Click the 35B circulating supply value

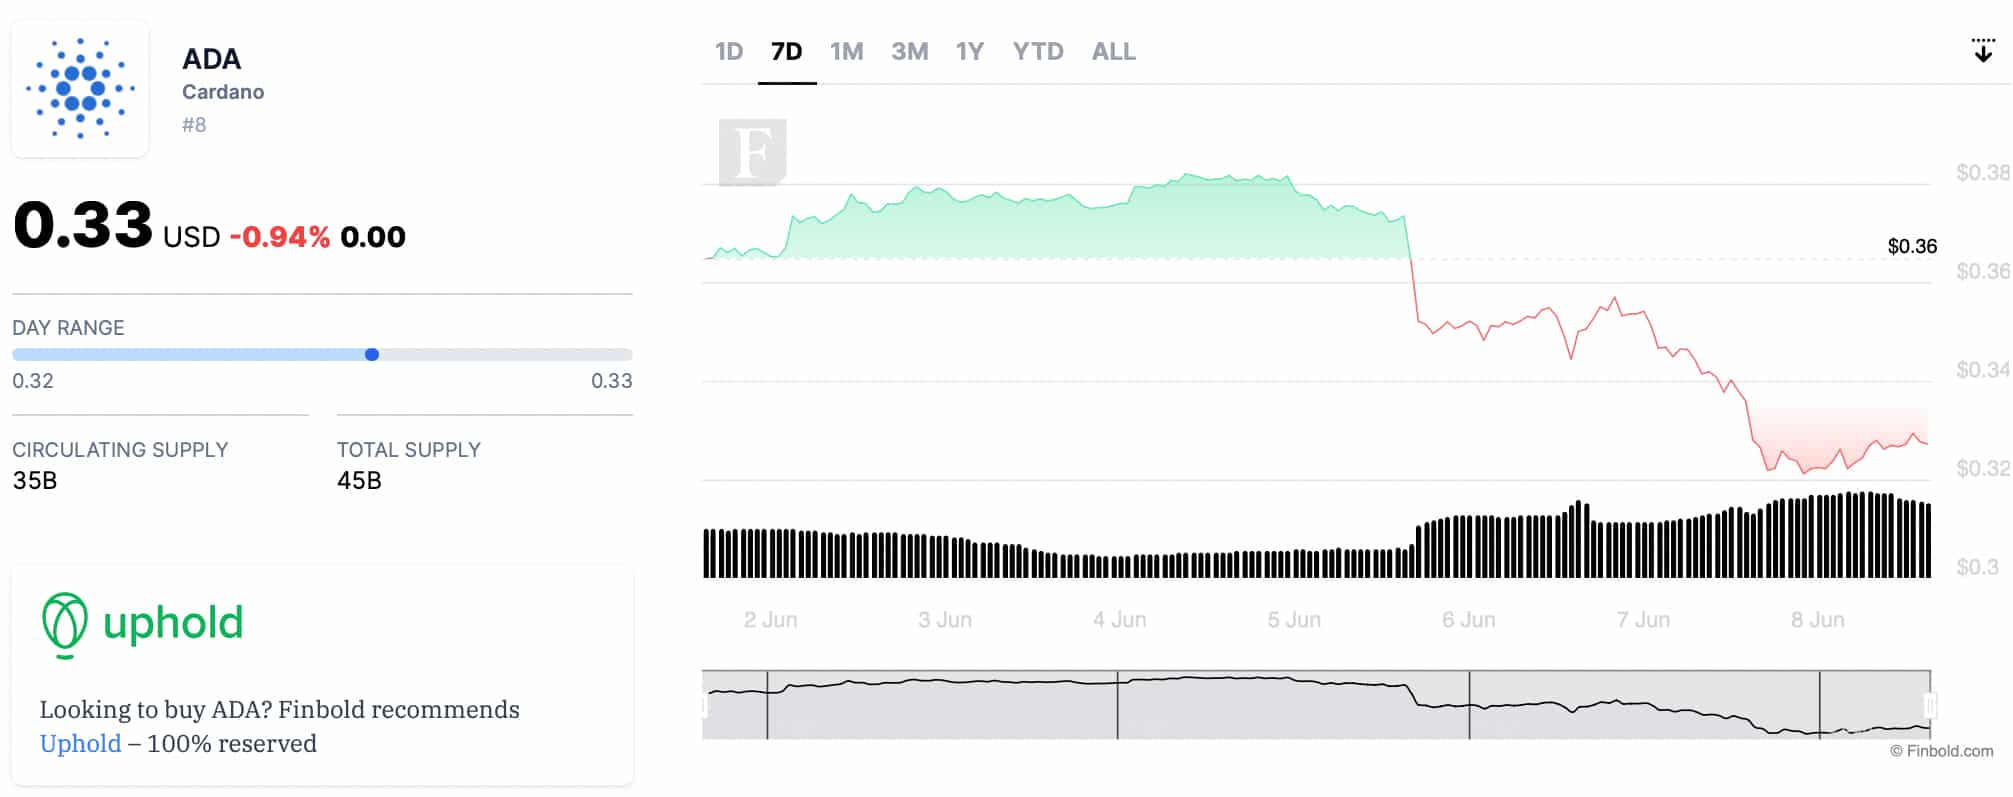pyautogui.click(x=32, y=481)
